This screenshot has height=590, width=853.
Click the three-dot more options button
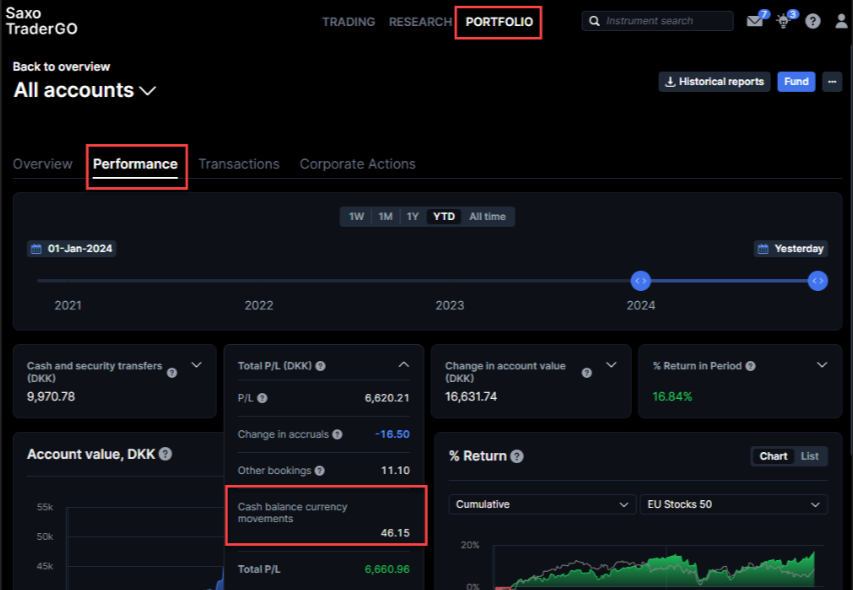click(832, 82)
